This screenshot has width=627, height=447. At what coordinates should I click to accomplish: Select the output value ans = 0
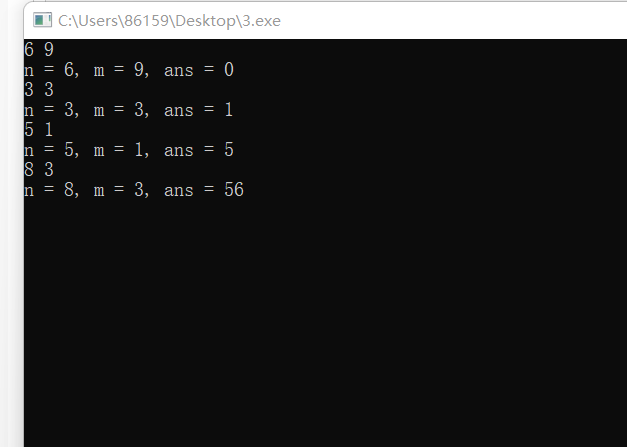pyautogui.click(x=199, y=70)
